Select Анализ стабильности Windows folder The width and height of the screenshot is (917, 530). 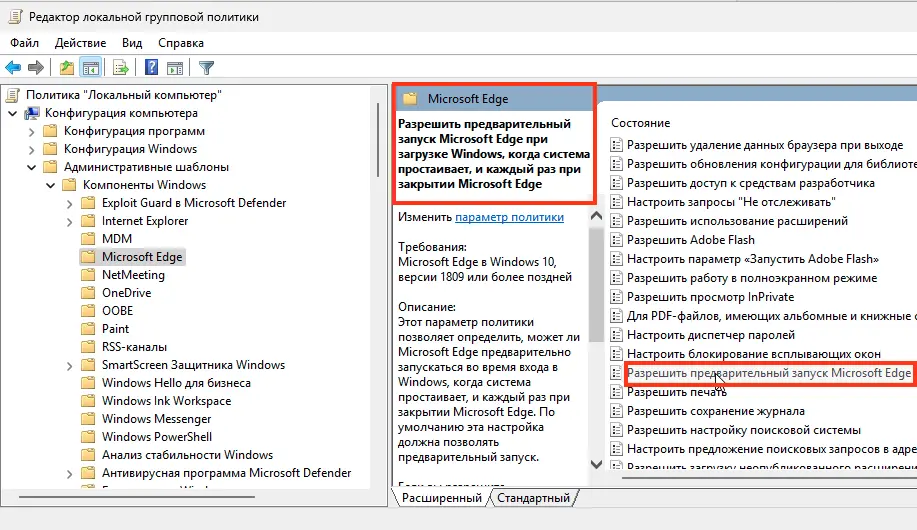click(x=187, y=455)
